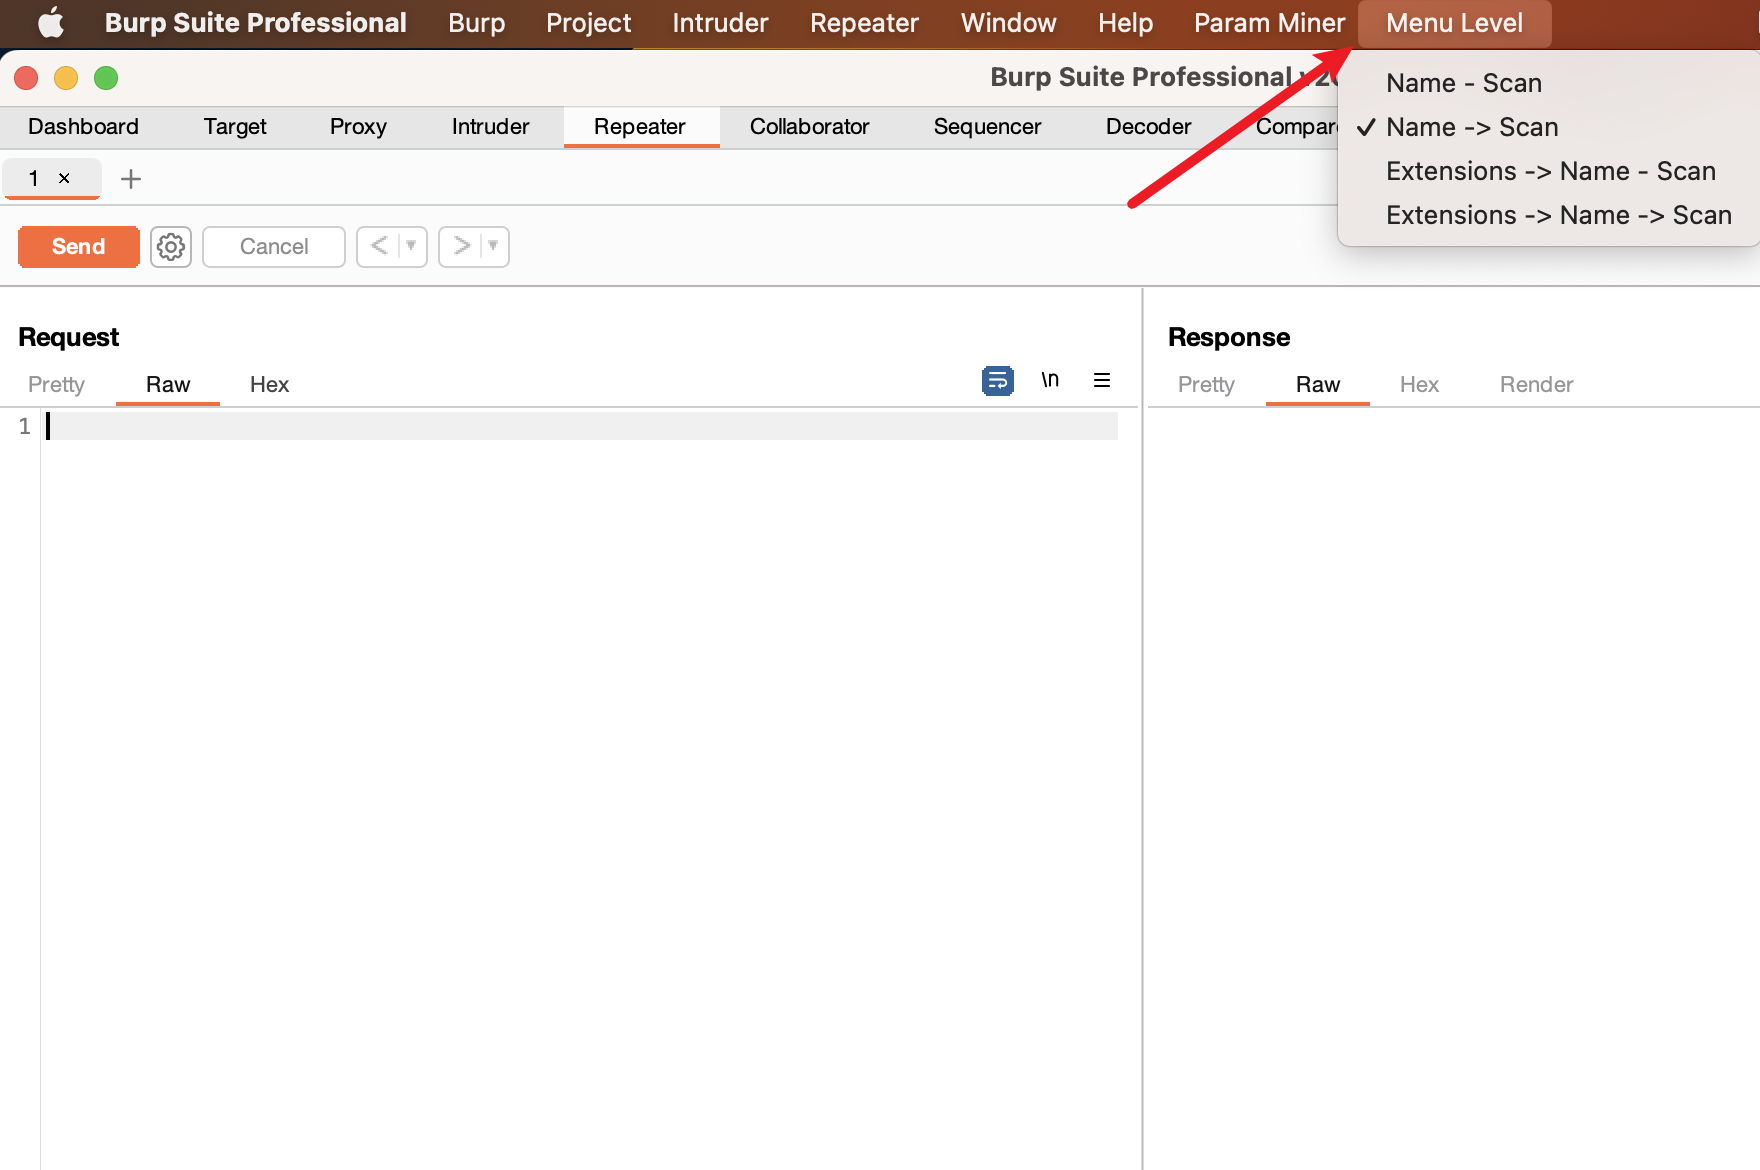
Task: Select checked 'Name -> Scan' menu option
Action: click(x=1472, y=127)
